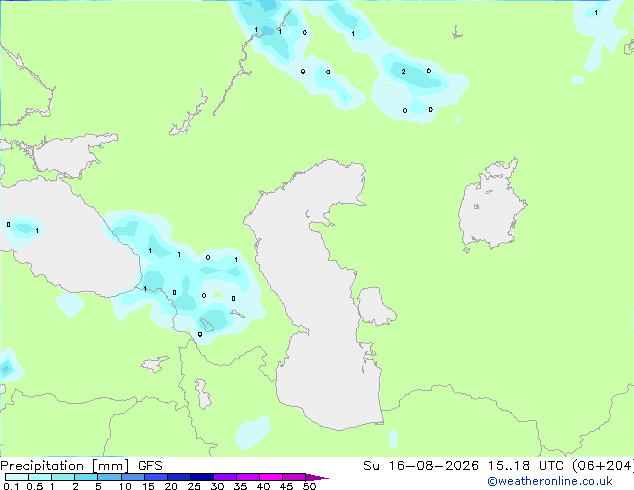
Task: Click the '10' legend tick label
Action: coord(125,486)
